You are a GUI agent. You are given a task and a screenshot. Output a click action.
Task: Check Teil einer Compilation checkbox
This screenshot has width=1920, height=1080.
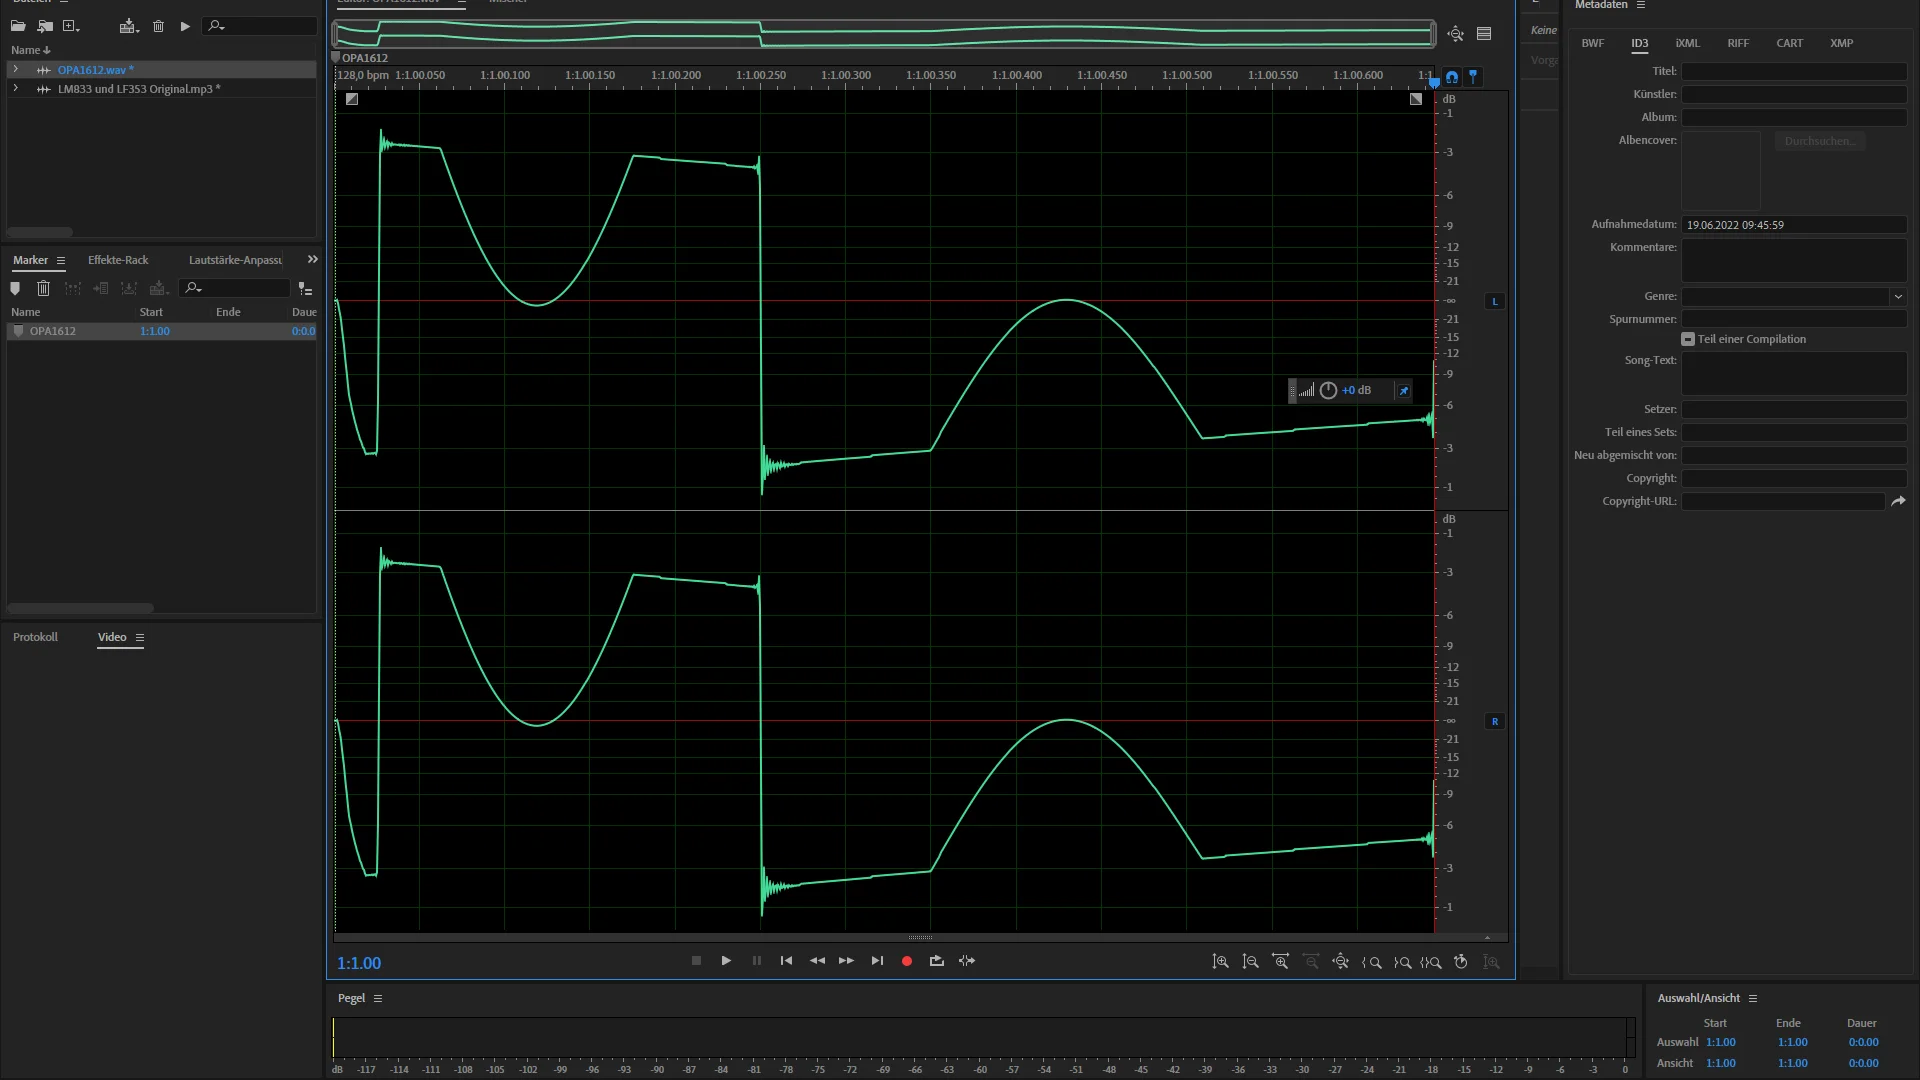click(1688, 340)
